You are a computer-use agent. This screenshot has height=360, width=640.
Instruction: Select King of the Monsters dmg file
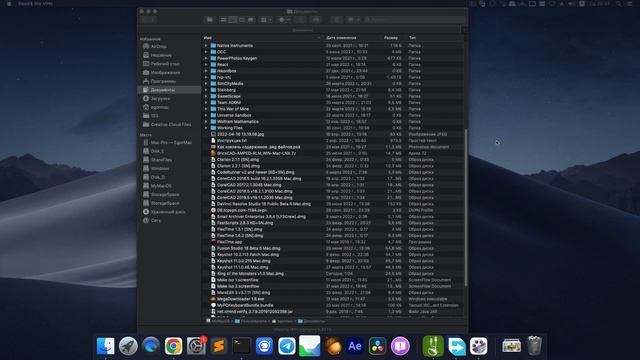333,273
